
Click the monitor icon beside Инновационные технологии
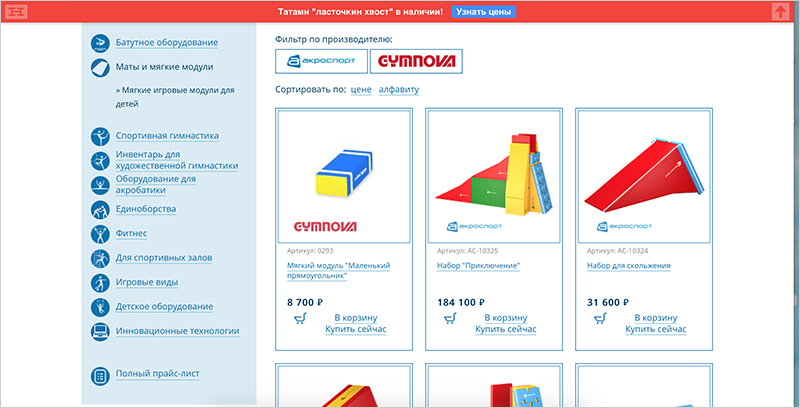pyautogui.click(x=100, y=332)
